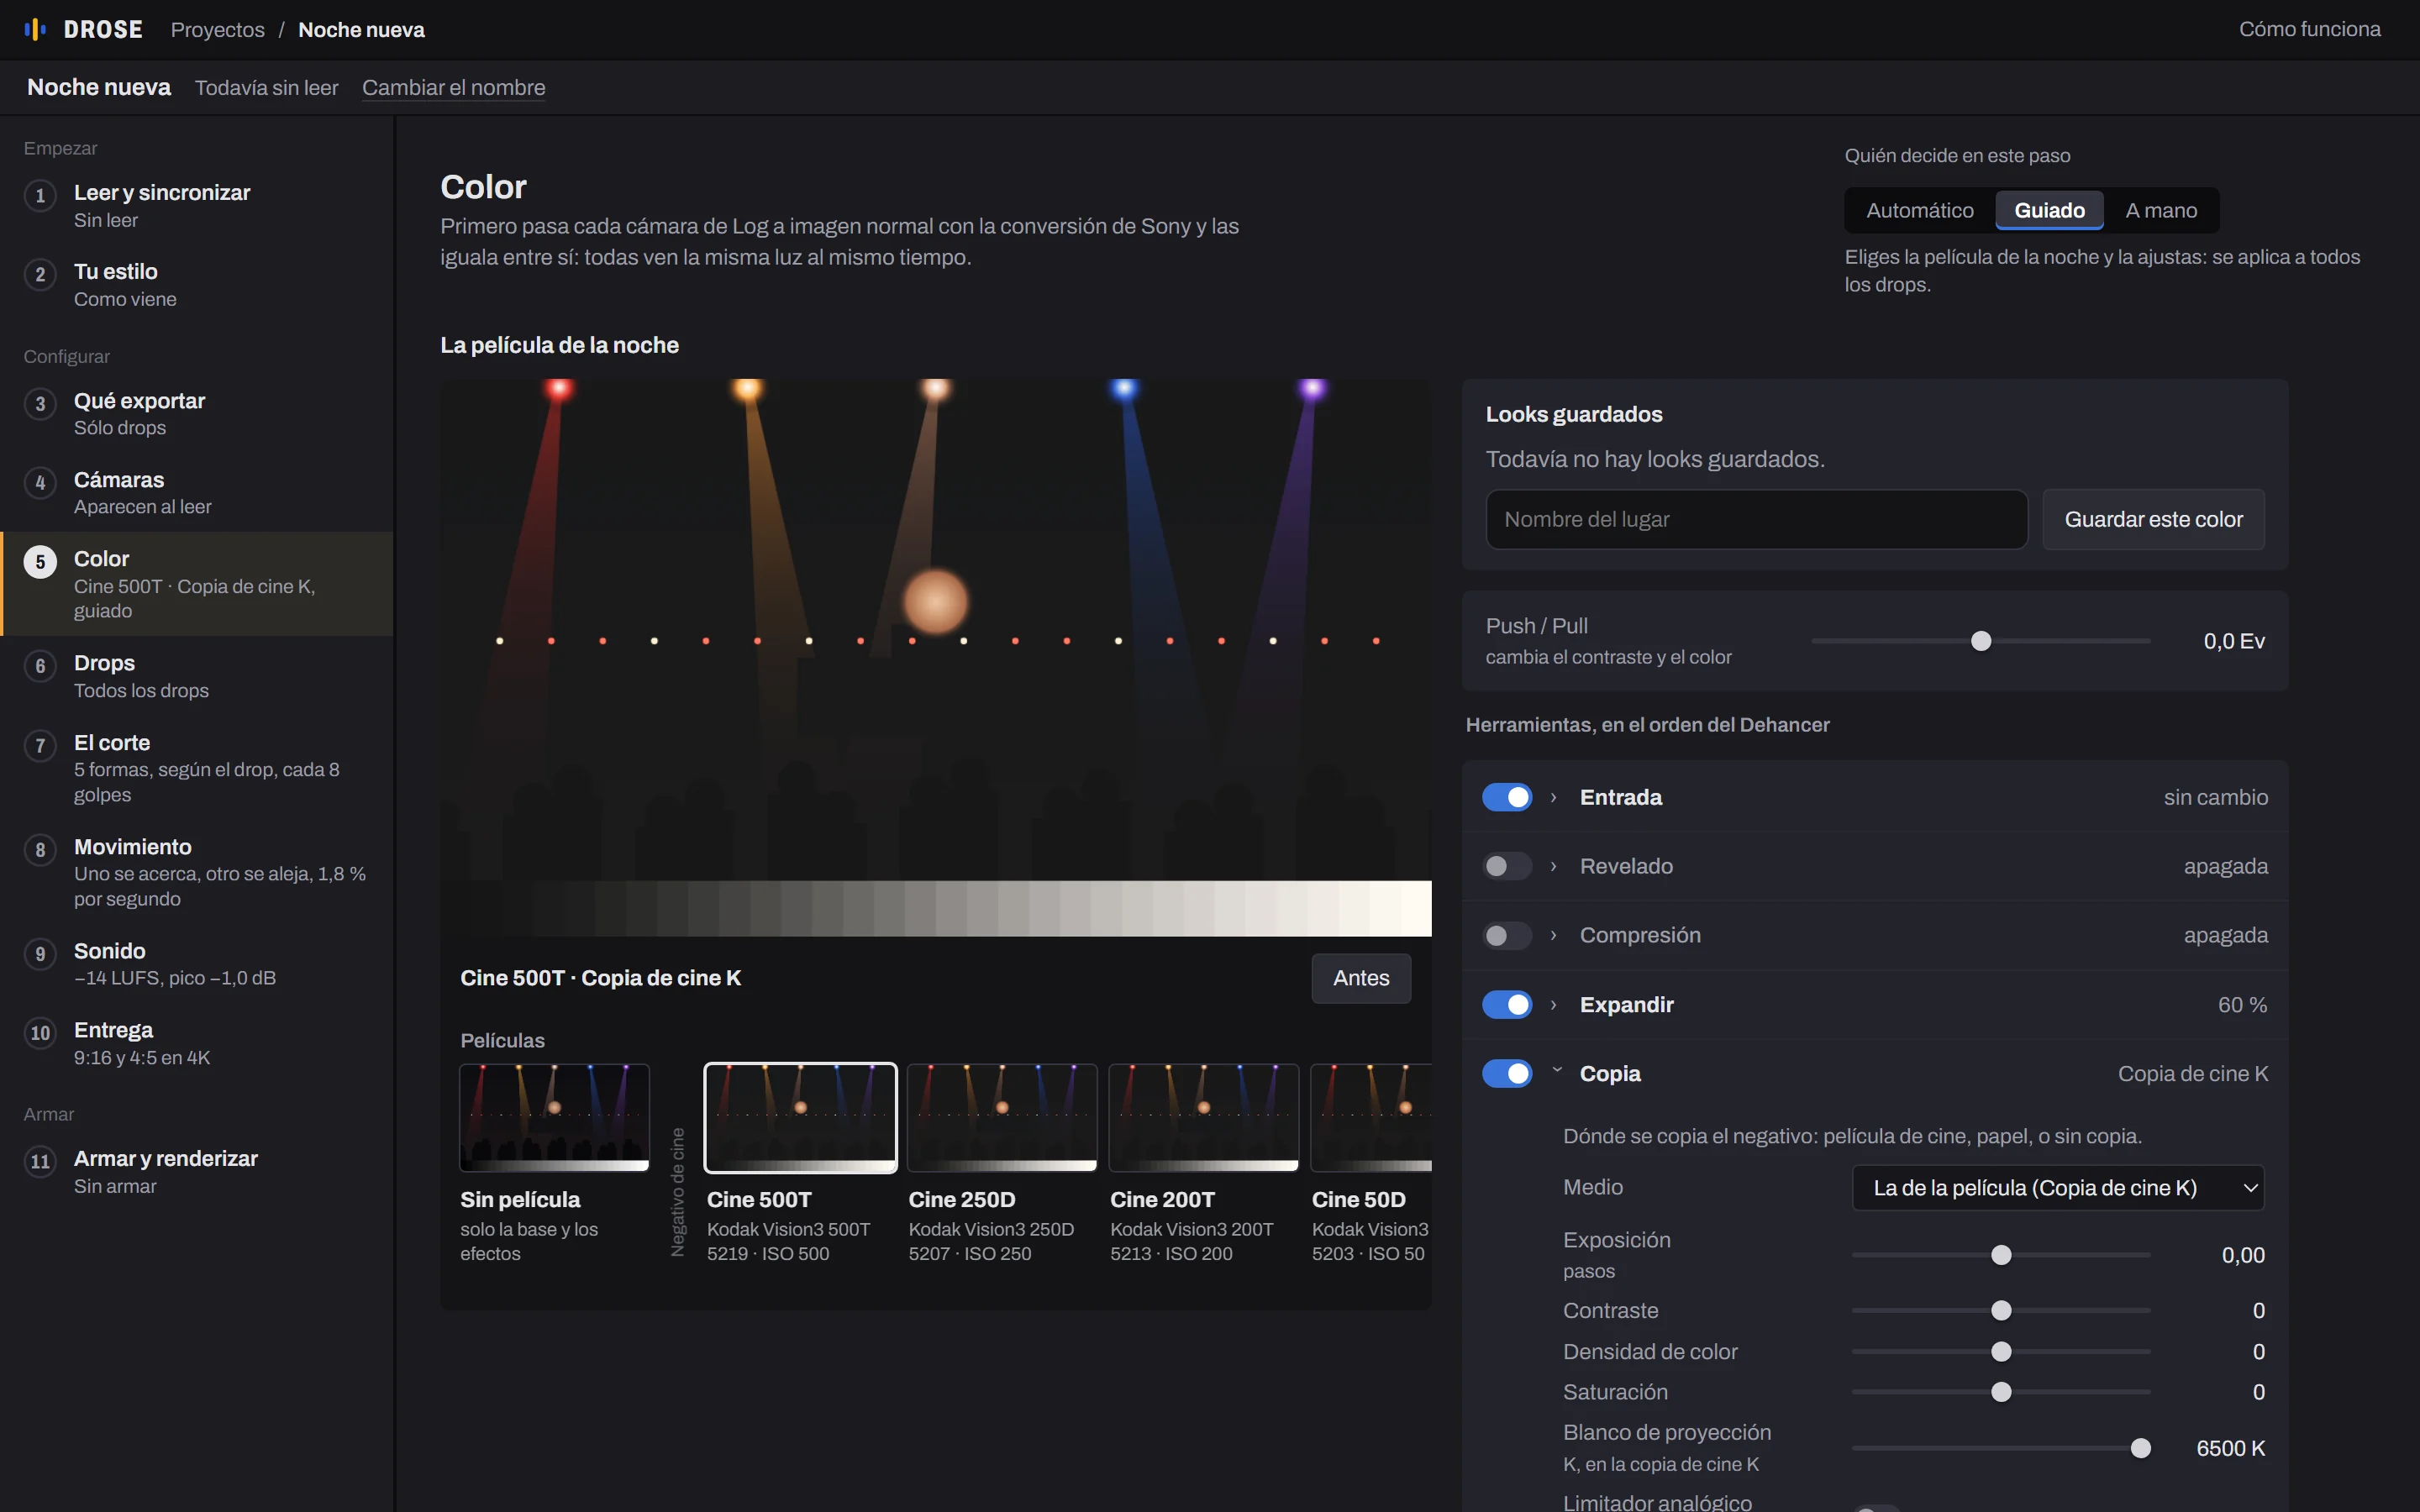2420x1512 pixels.
Task: Click the 'Todavía sin leer' status text
Action: [x=266, y=88]
